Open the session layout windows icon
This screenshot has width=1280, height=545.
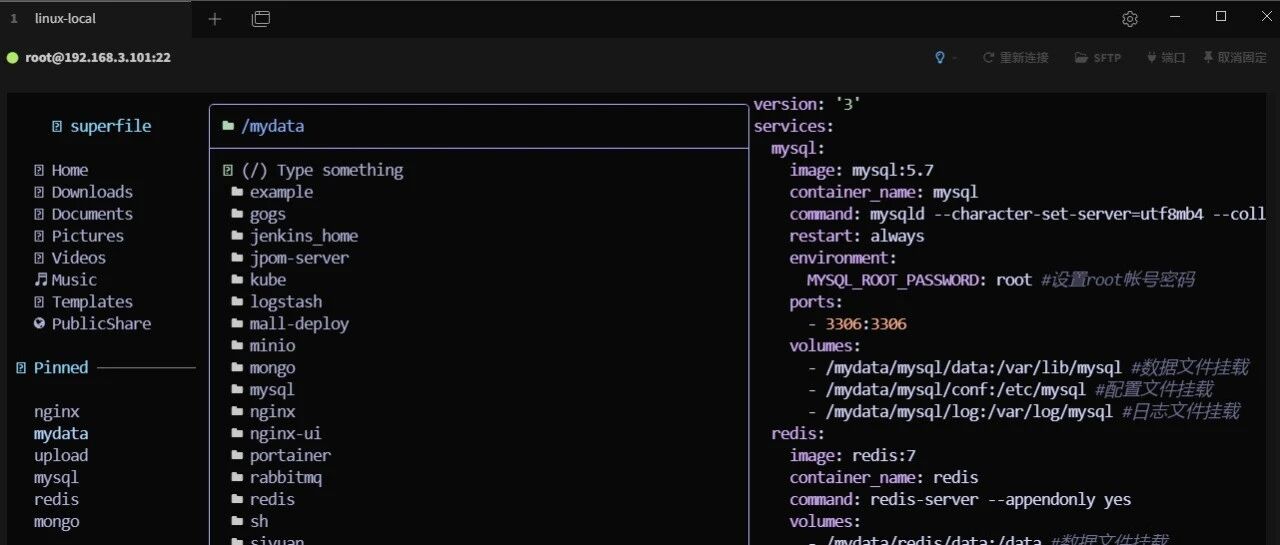(x=261, y=18)
